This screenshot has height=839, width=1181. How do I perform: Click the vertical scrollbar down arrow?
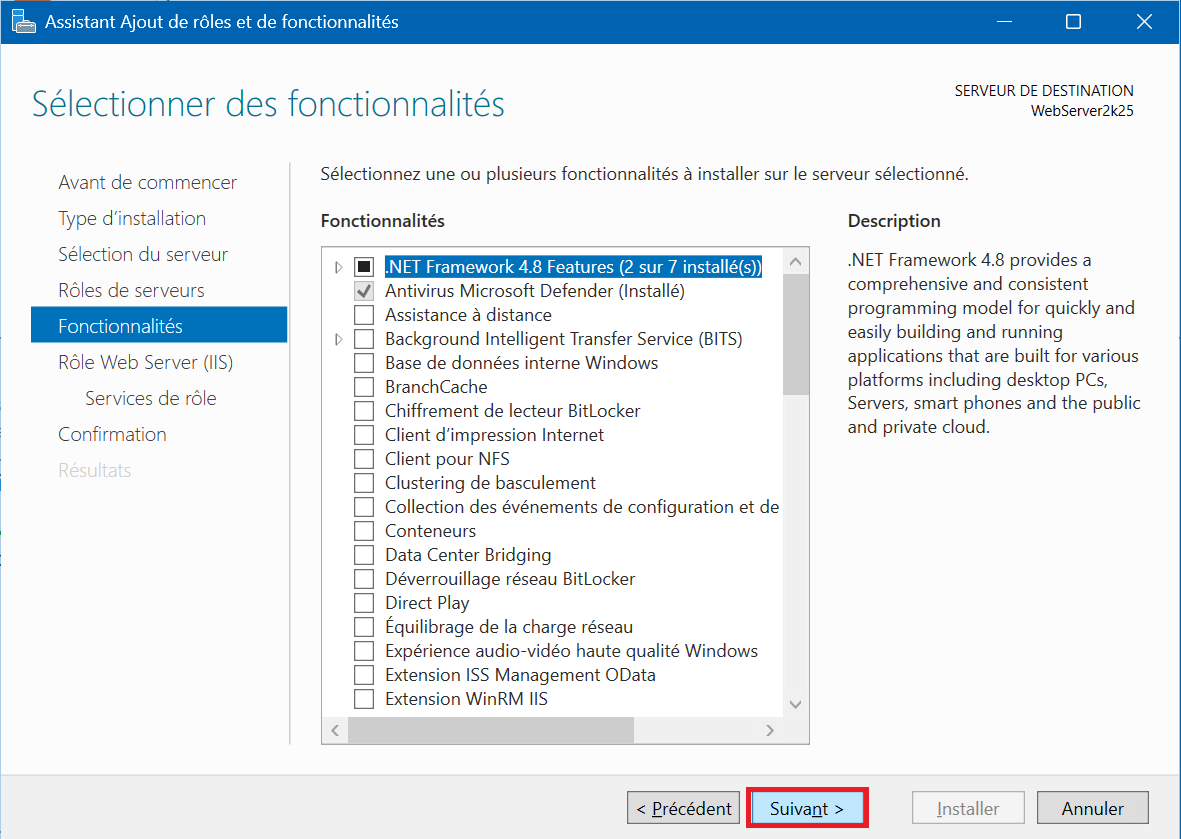click(796, 704)
